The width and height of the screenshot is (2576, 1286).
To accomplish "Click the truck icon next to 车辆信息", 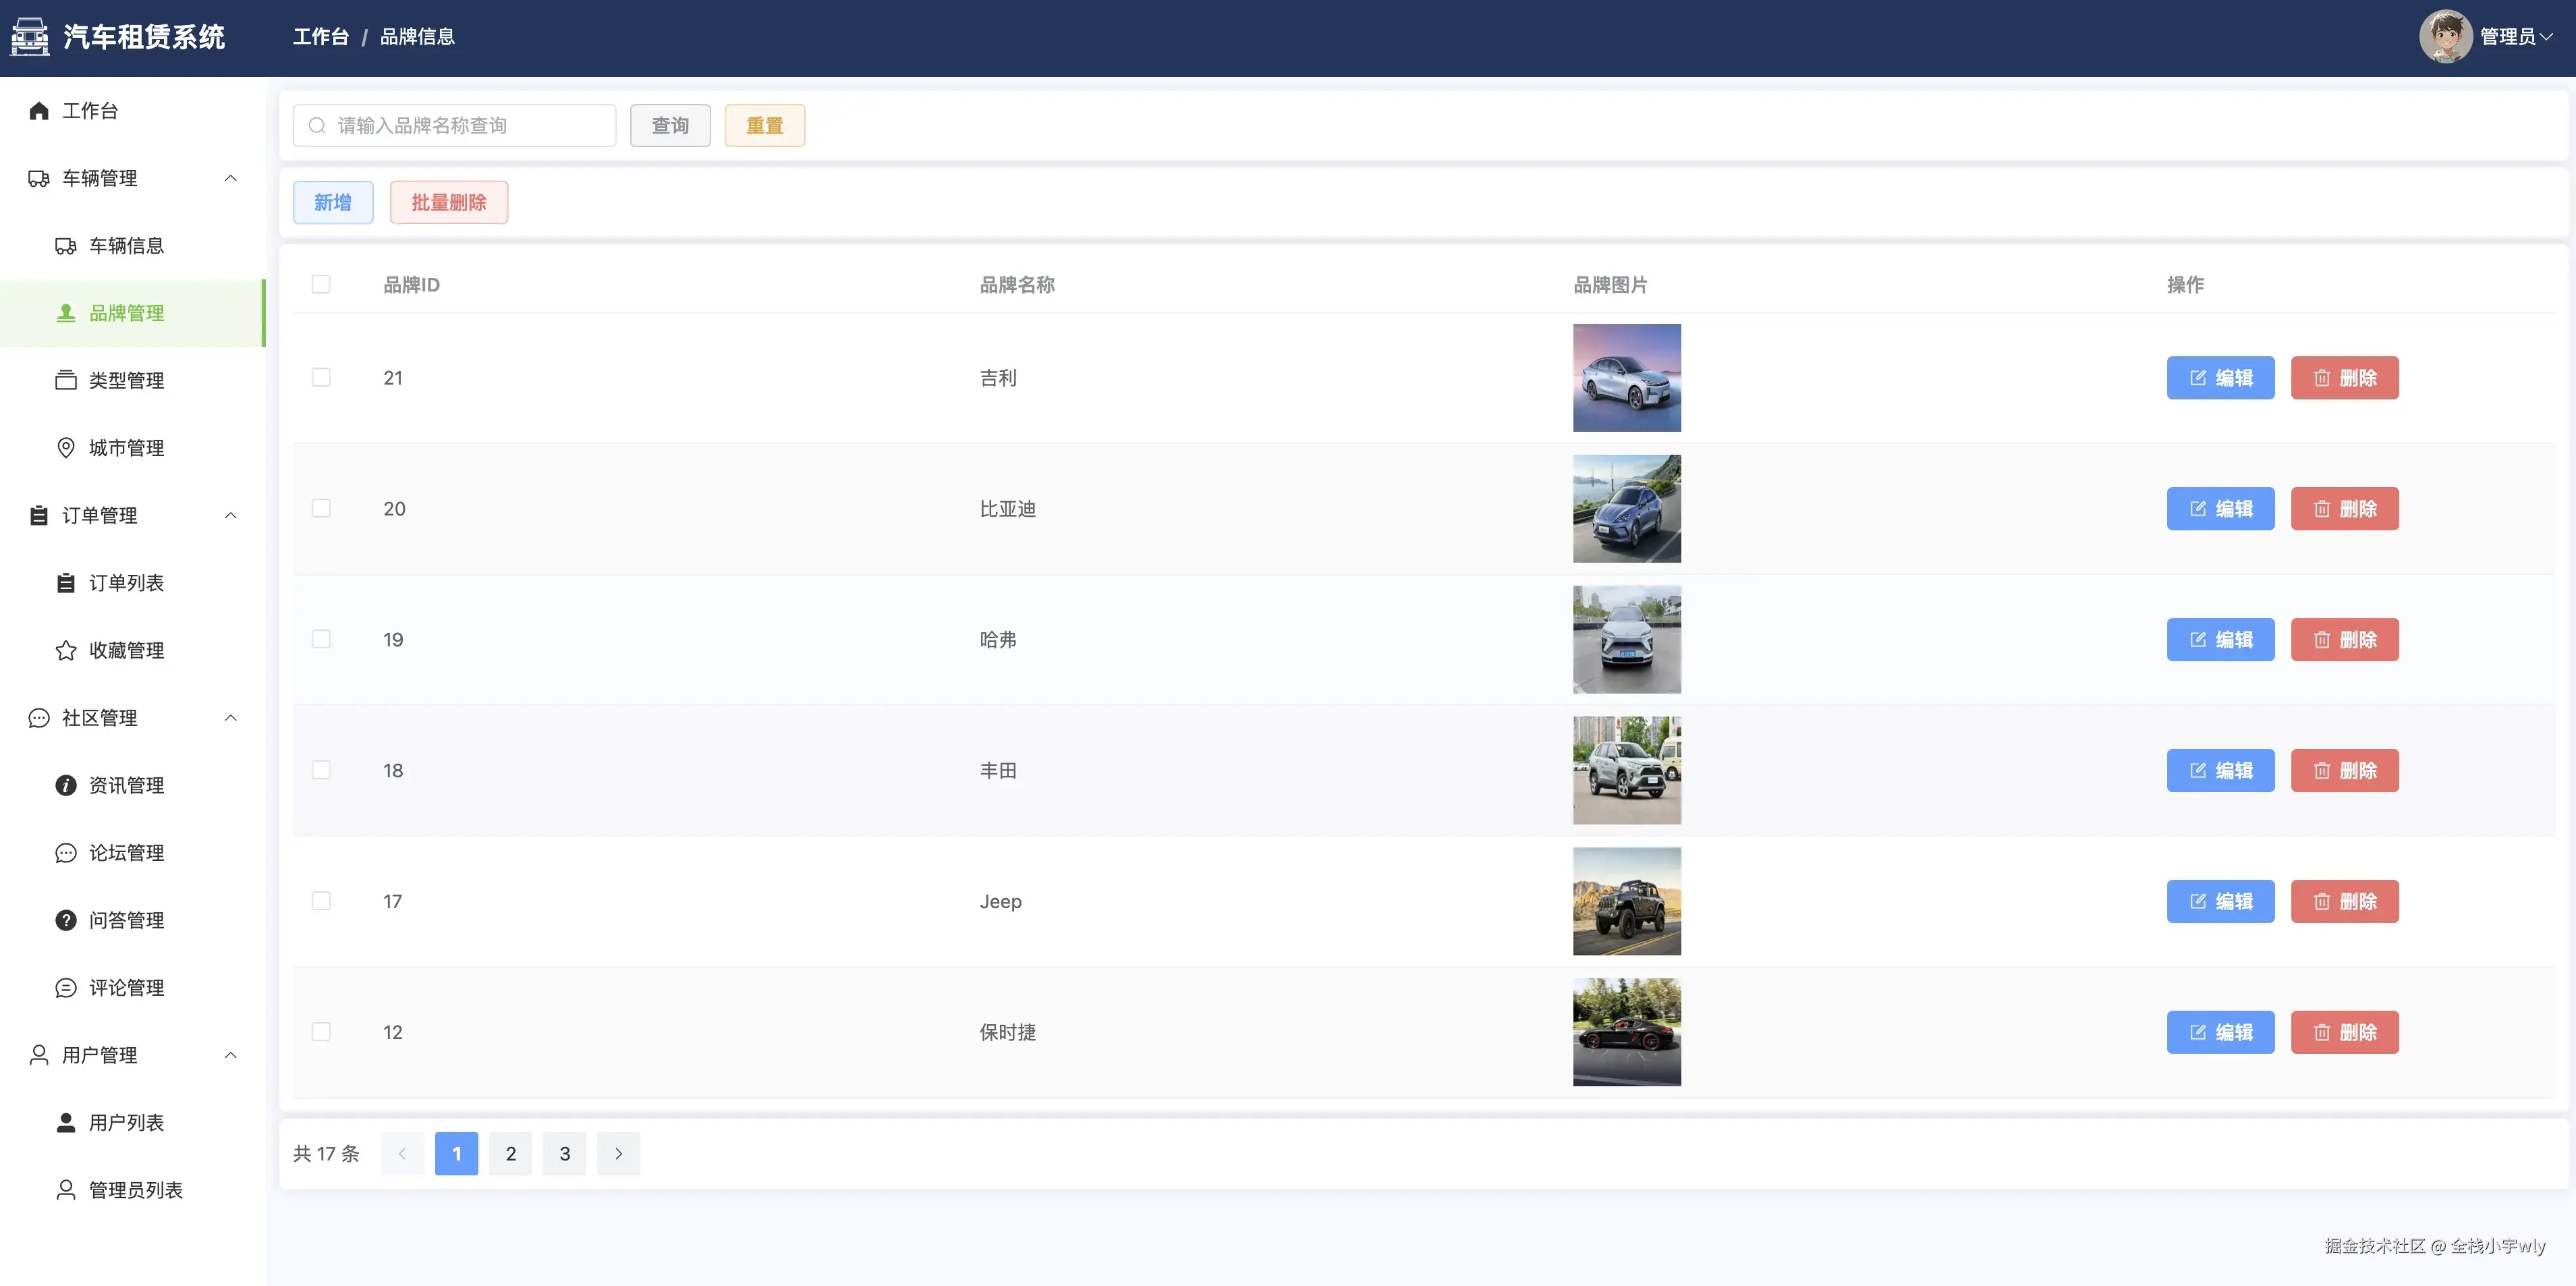I will (x=66, y=246).
